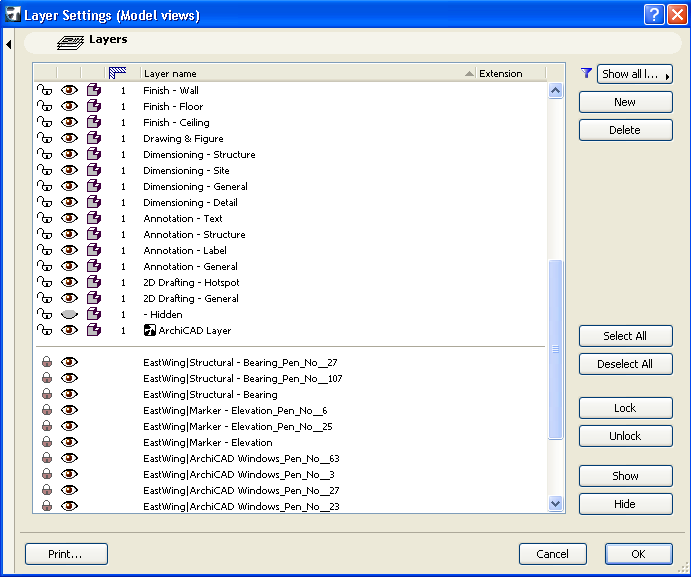Click padlock of EastWing|ArchiCAD Windows_Pen_No__23
This screenshot has height=577, width=692.
47,506
